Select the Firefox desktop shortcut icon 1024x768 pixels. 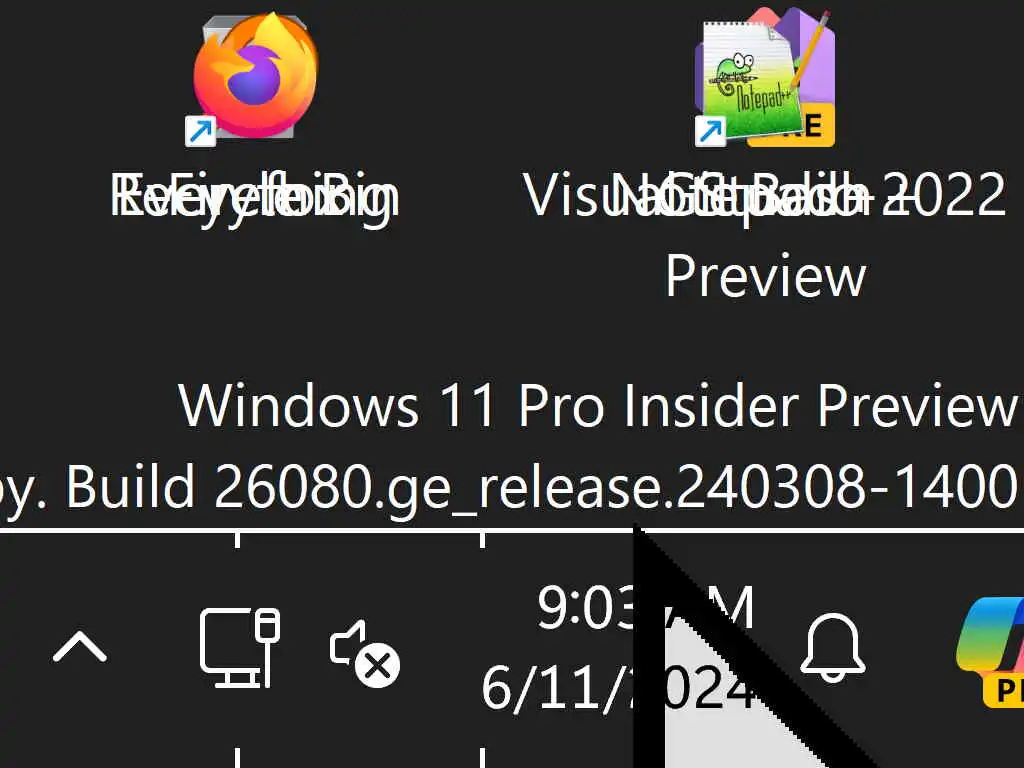(256, 75)
